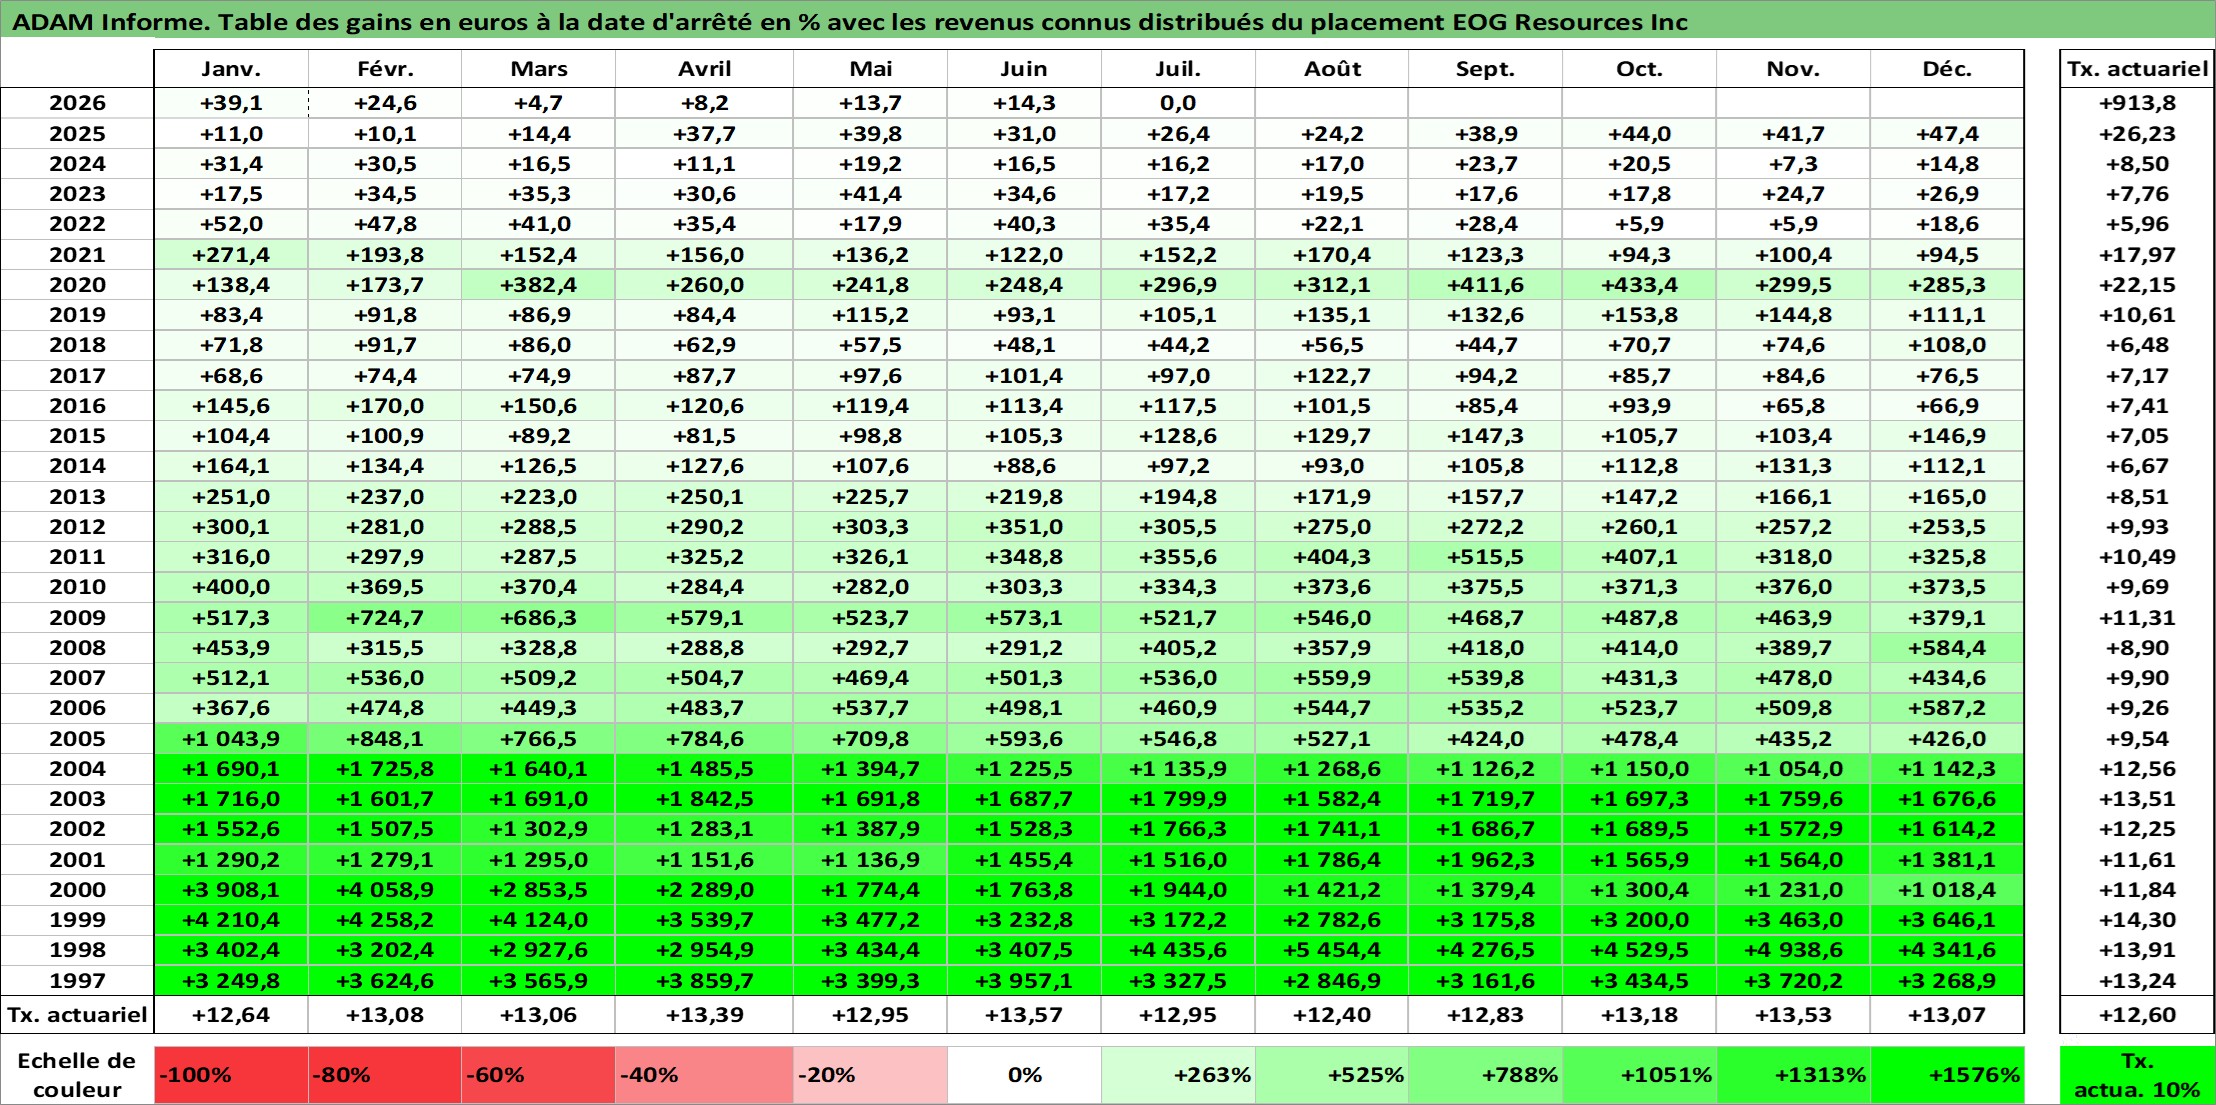Click the +1 962,3 cell for Sept. 2001
This screenshot has height=1105, width=2216.
1485,860
